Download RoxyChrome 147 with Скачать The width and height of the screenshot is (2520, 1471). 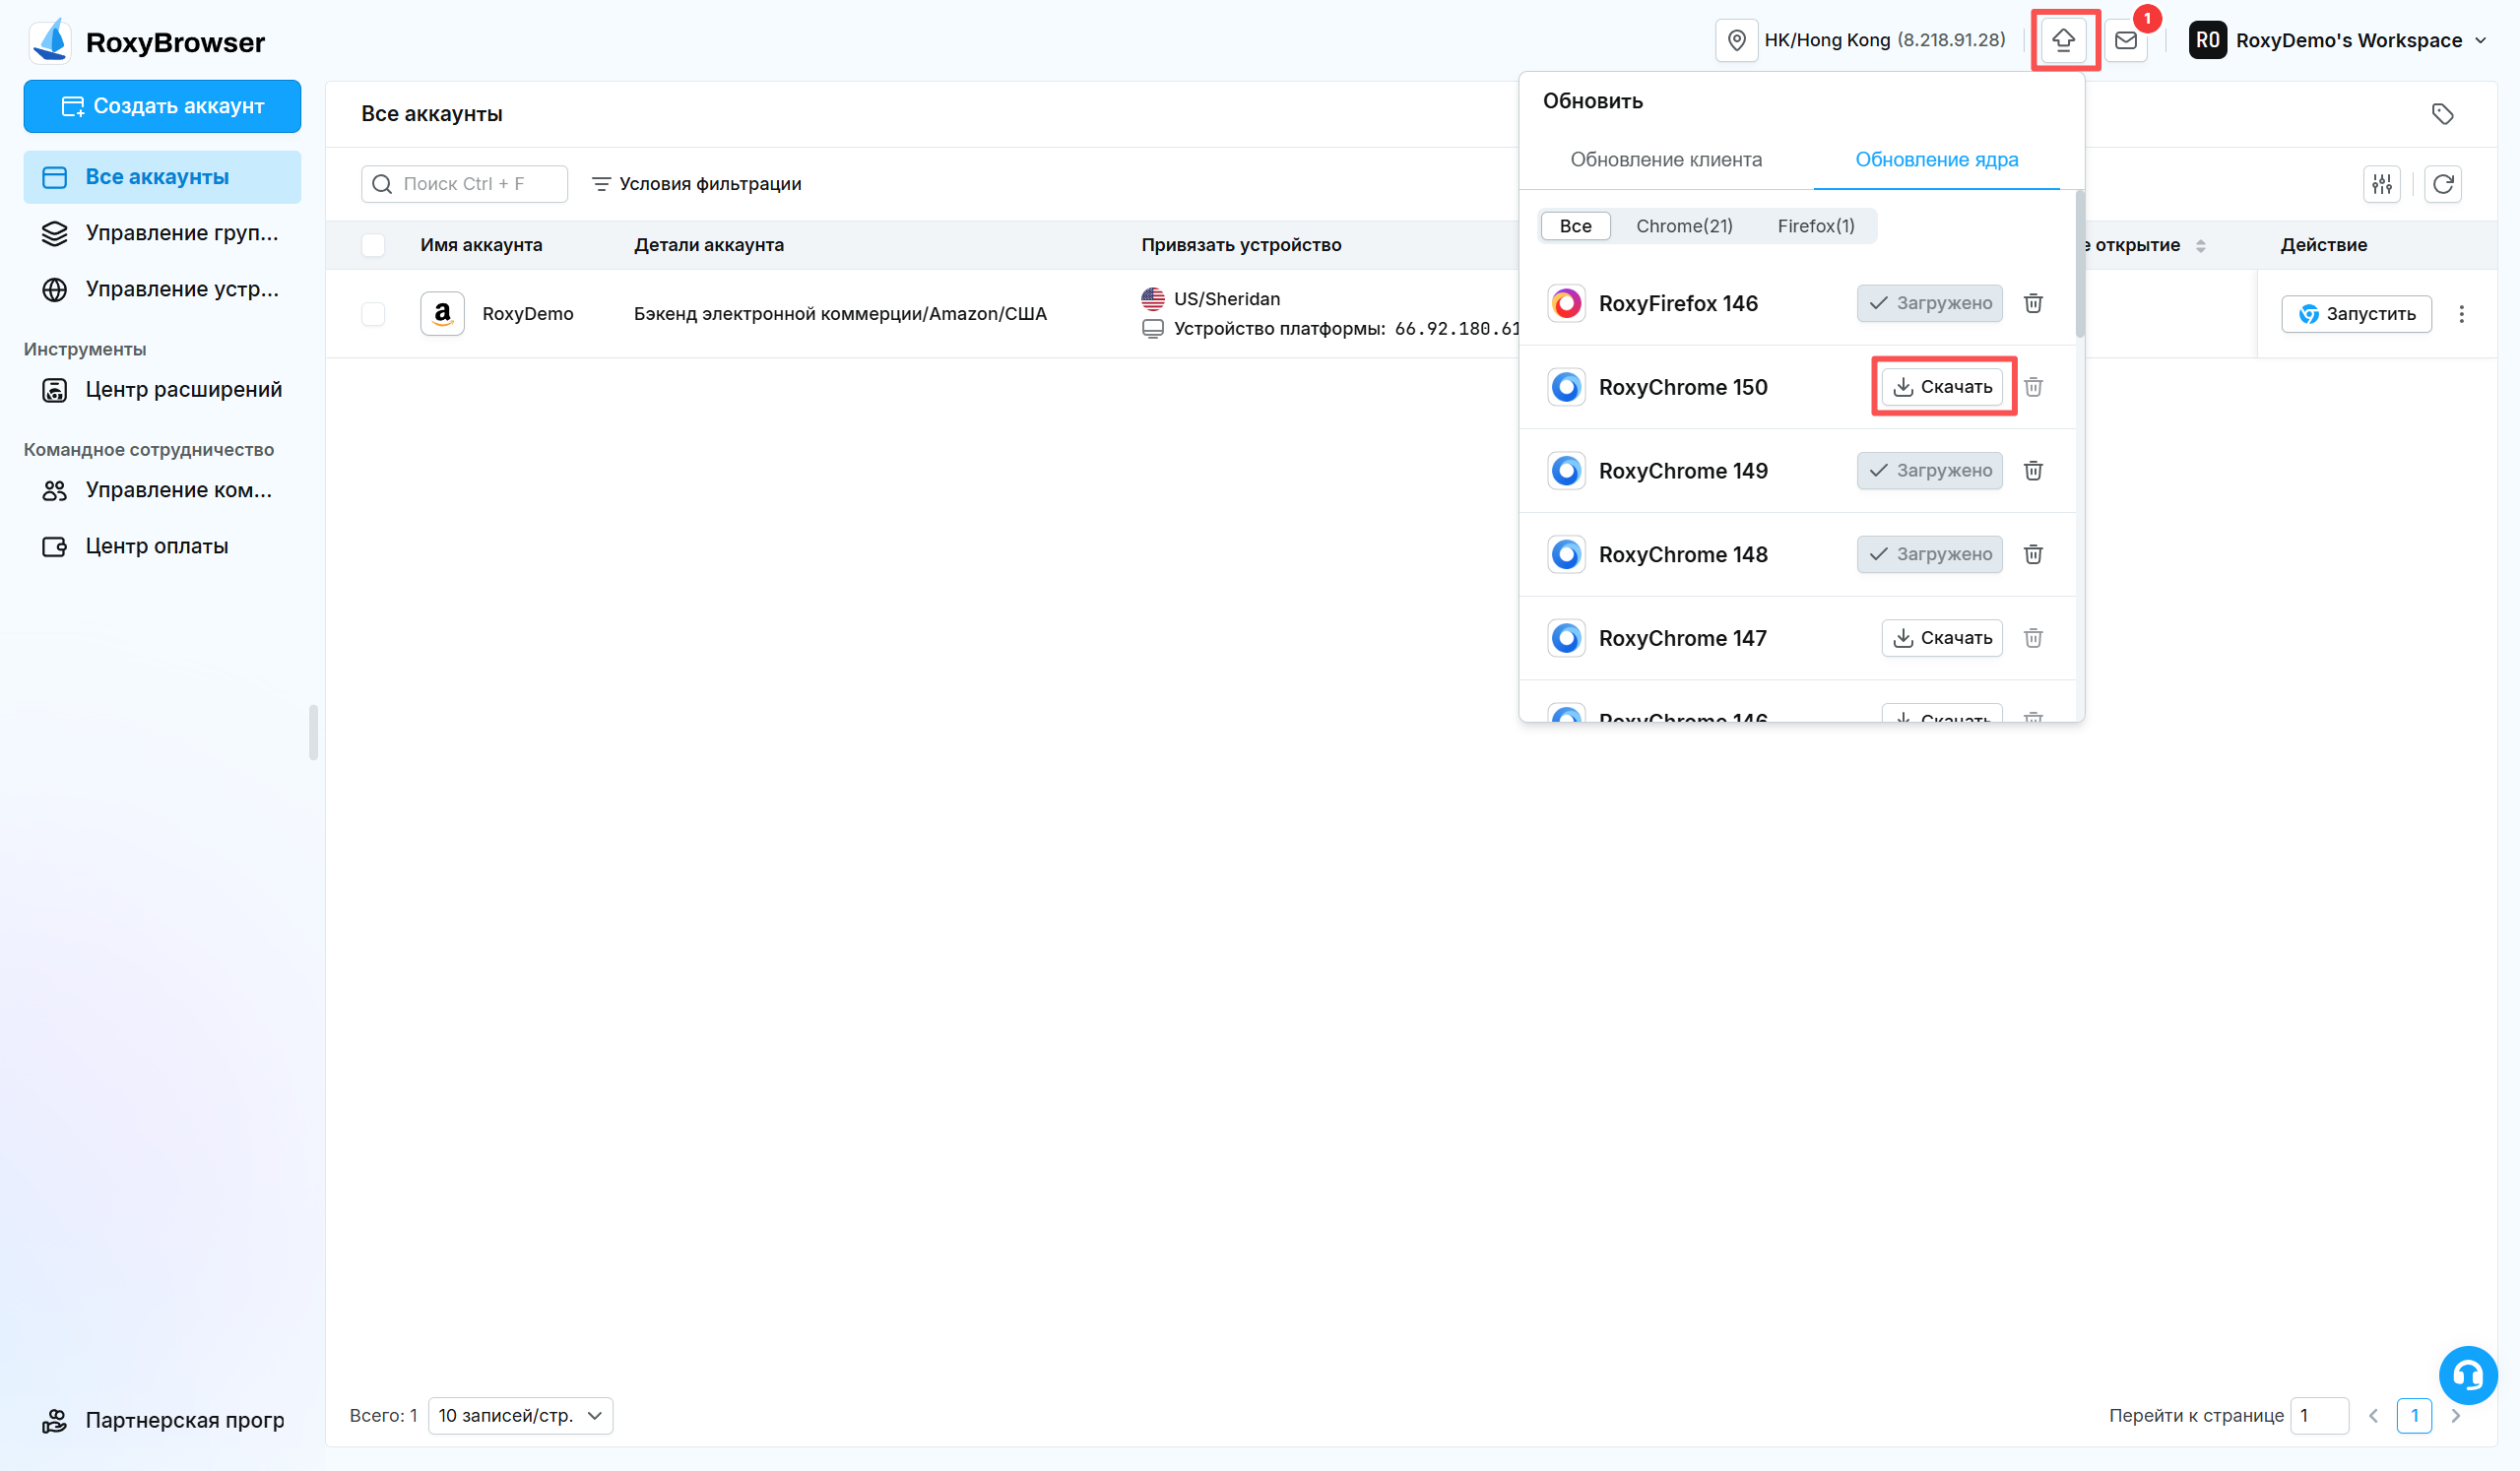[x=1942, y=638]
